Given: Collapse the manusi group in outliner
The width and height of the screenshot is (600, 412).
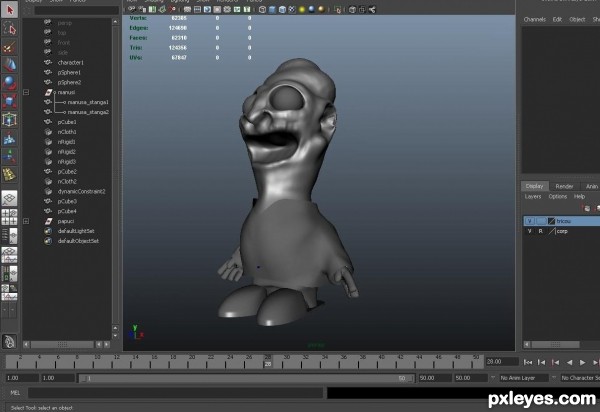Looking at the screenshot, I should click(x=26, y=92).
